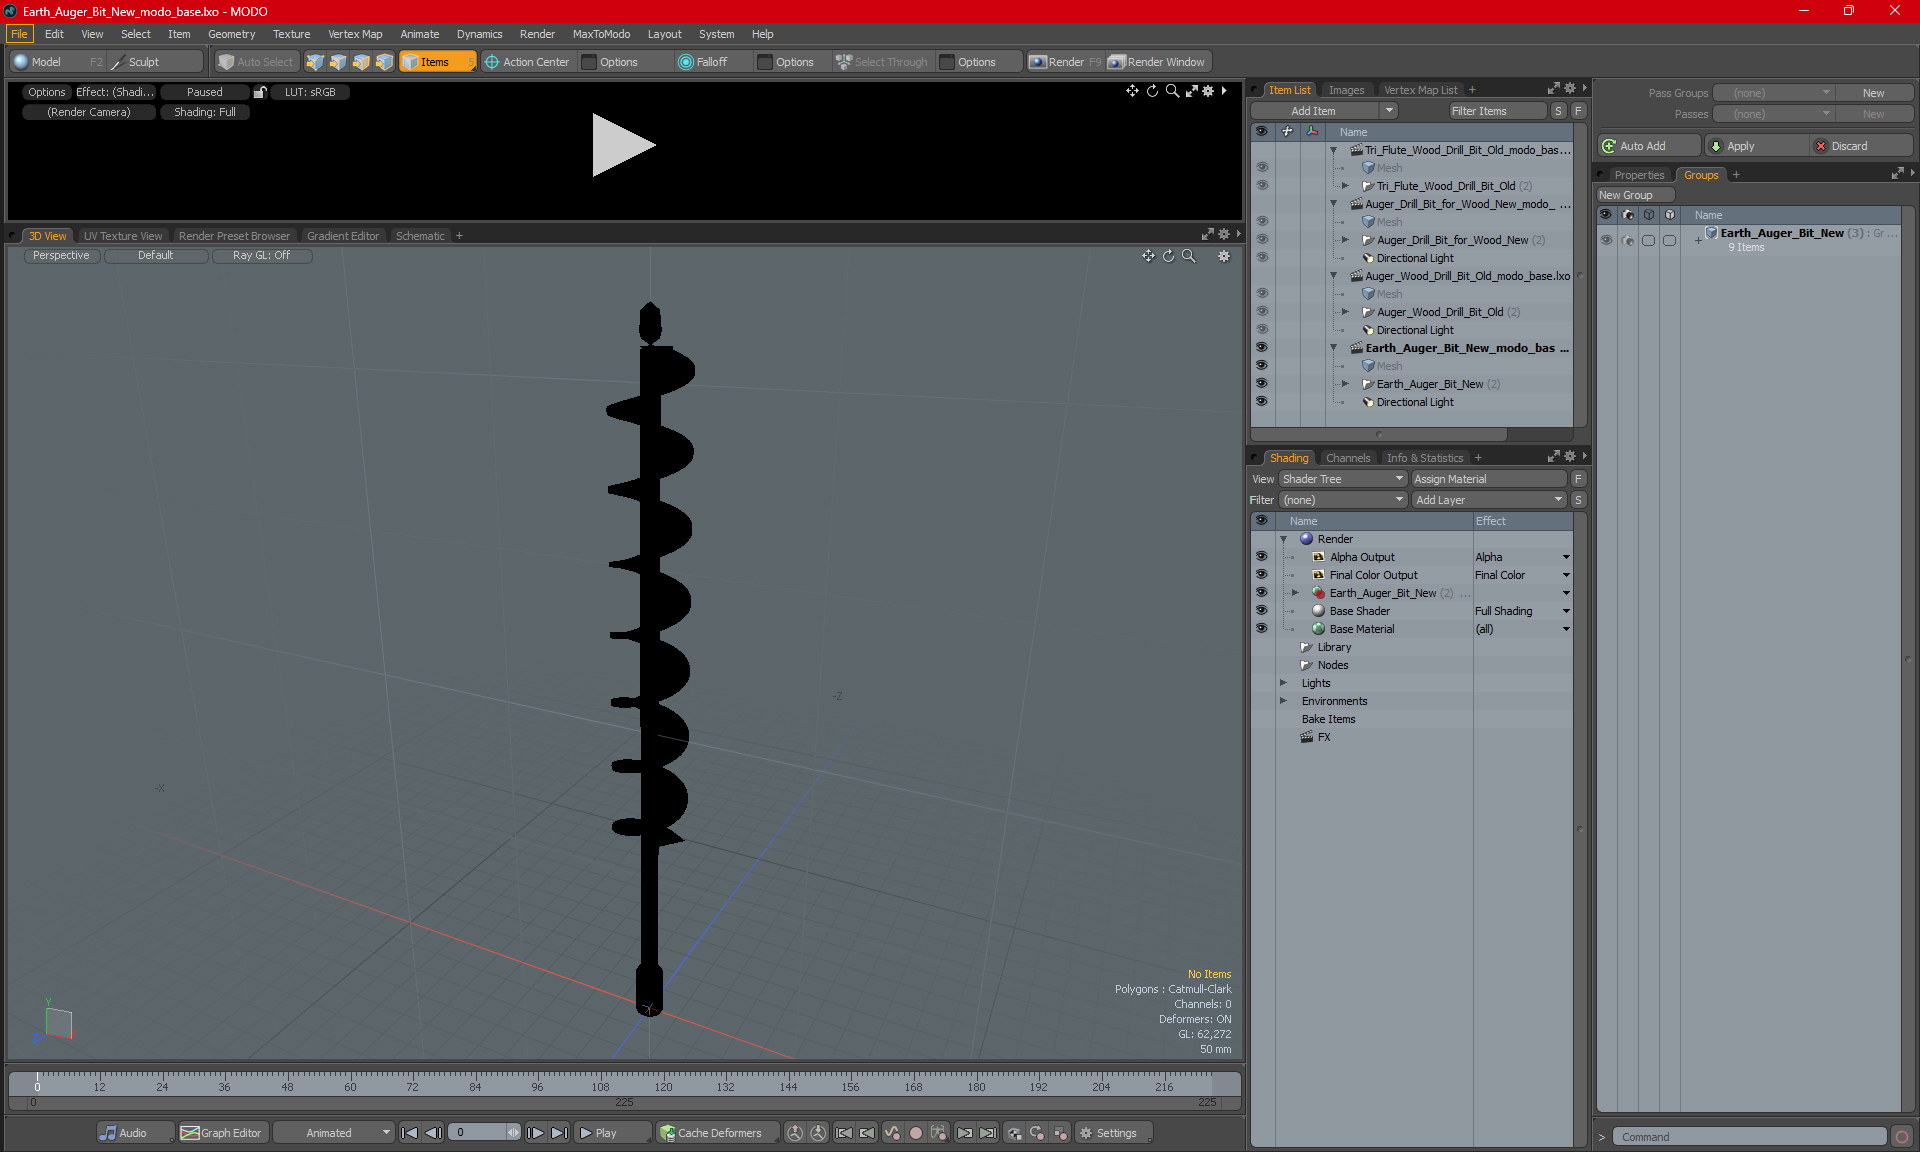Toggle visibility of Directional Light item
Image resolution: width=1920 pixels, height=1152 pixels.
pyautogui.click(x=1260, y=402)
